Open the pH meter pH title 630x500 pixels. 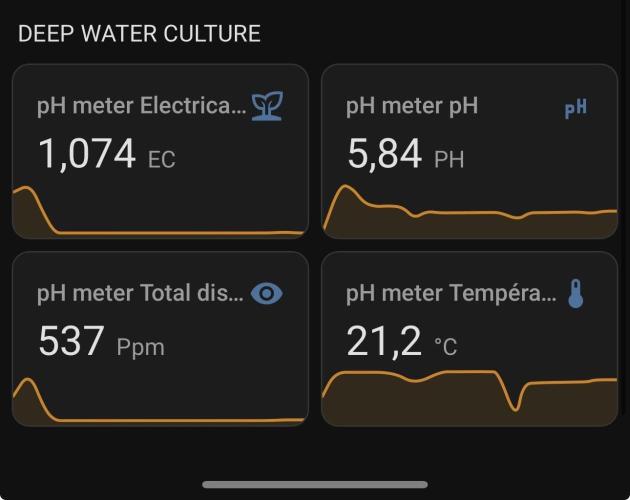(412, 106)
